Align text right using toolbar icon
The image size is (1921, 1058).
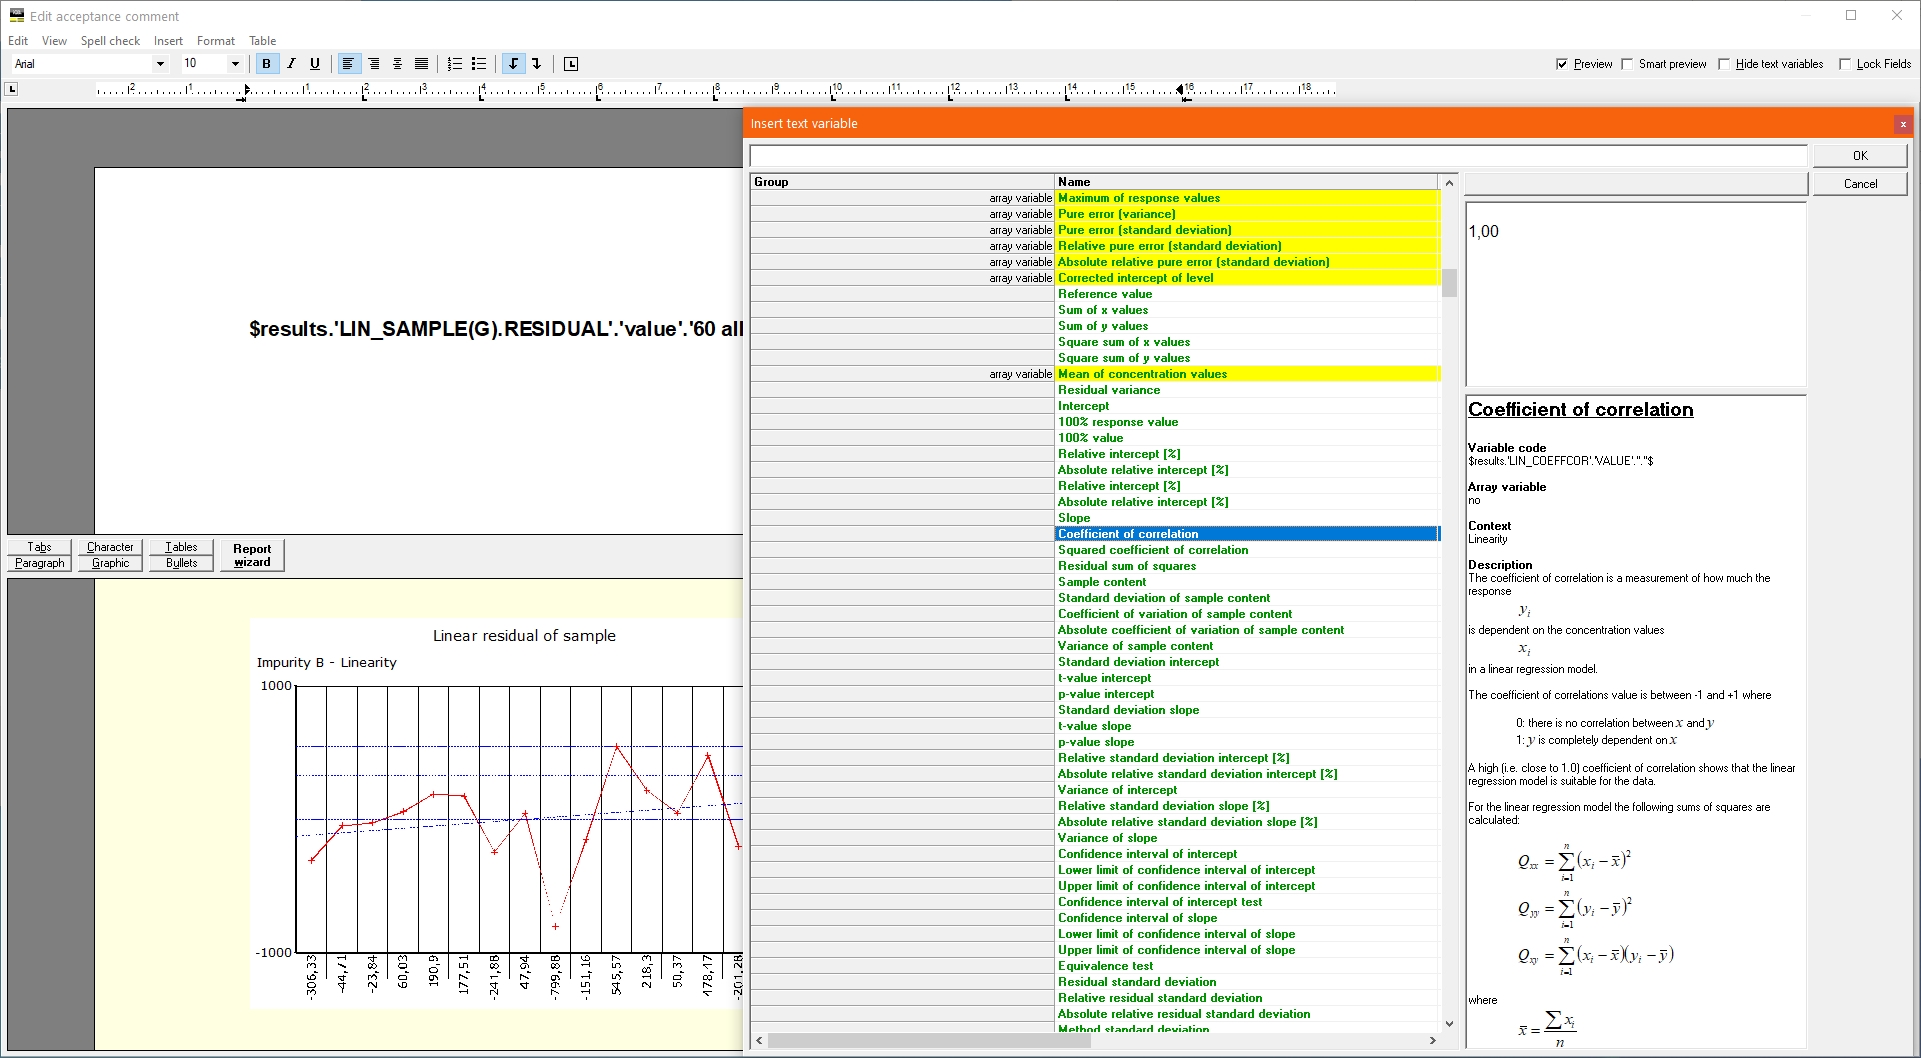click(374, 64)
